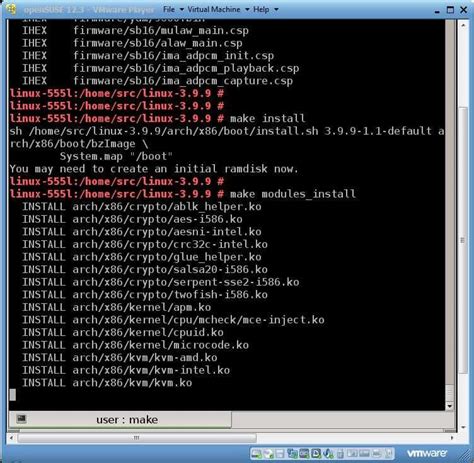The image size is (474, 463).
Task: Click the 'arch/x86/crypto/ablk_helper.ko' line
Action: pyautogui.click(x=167, y=207)
